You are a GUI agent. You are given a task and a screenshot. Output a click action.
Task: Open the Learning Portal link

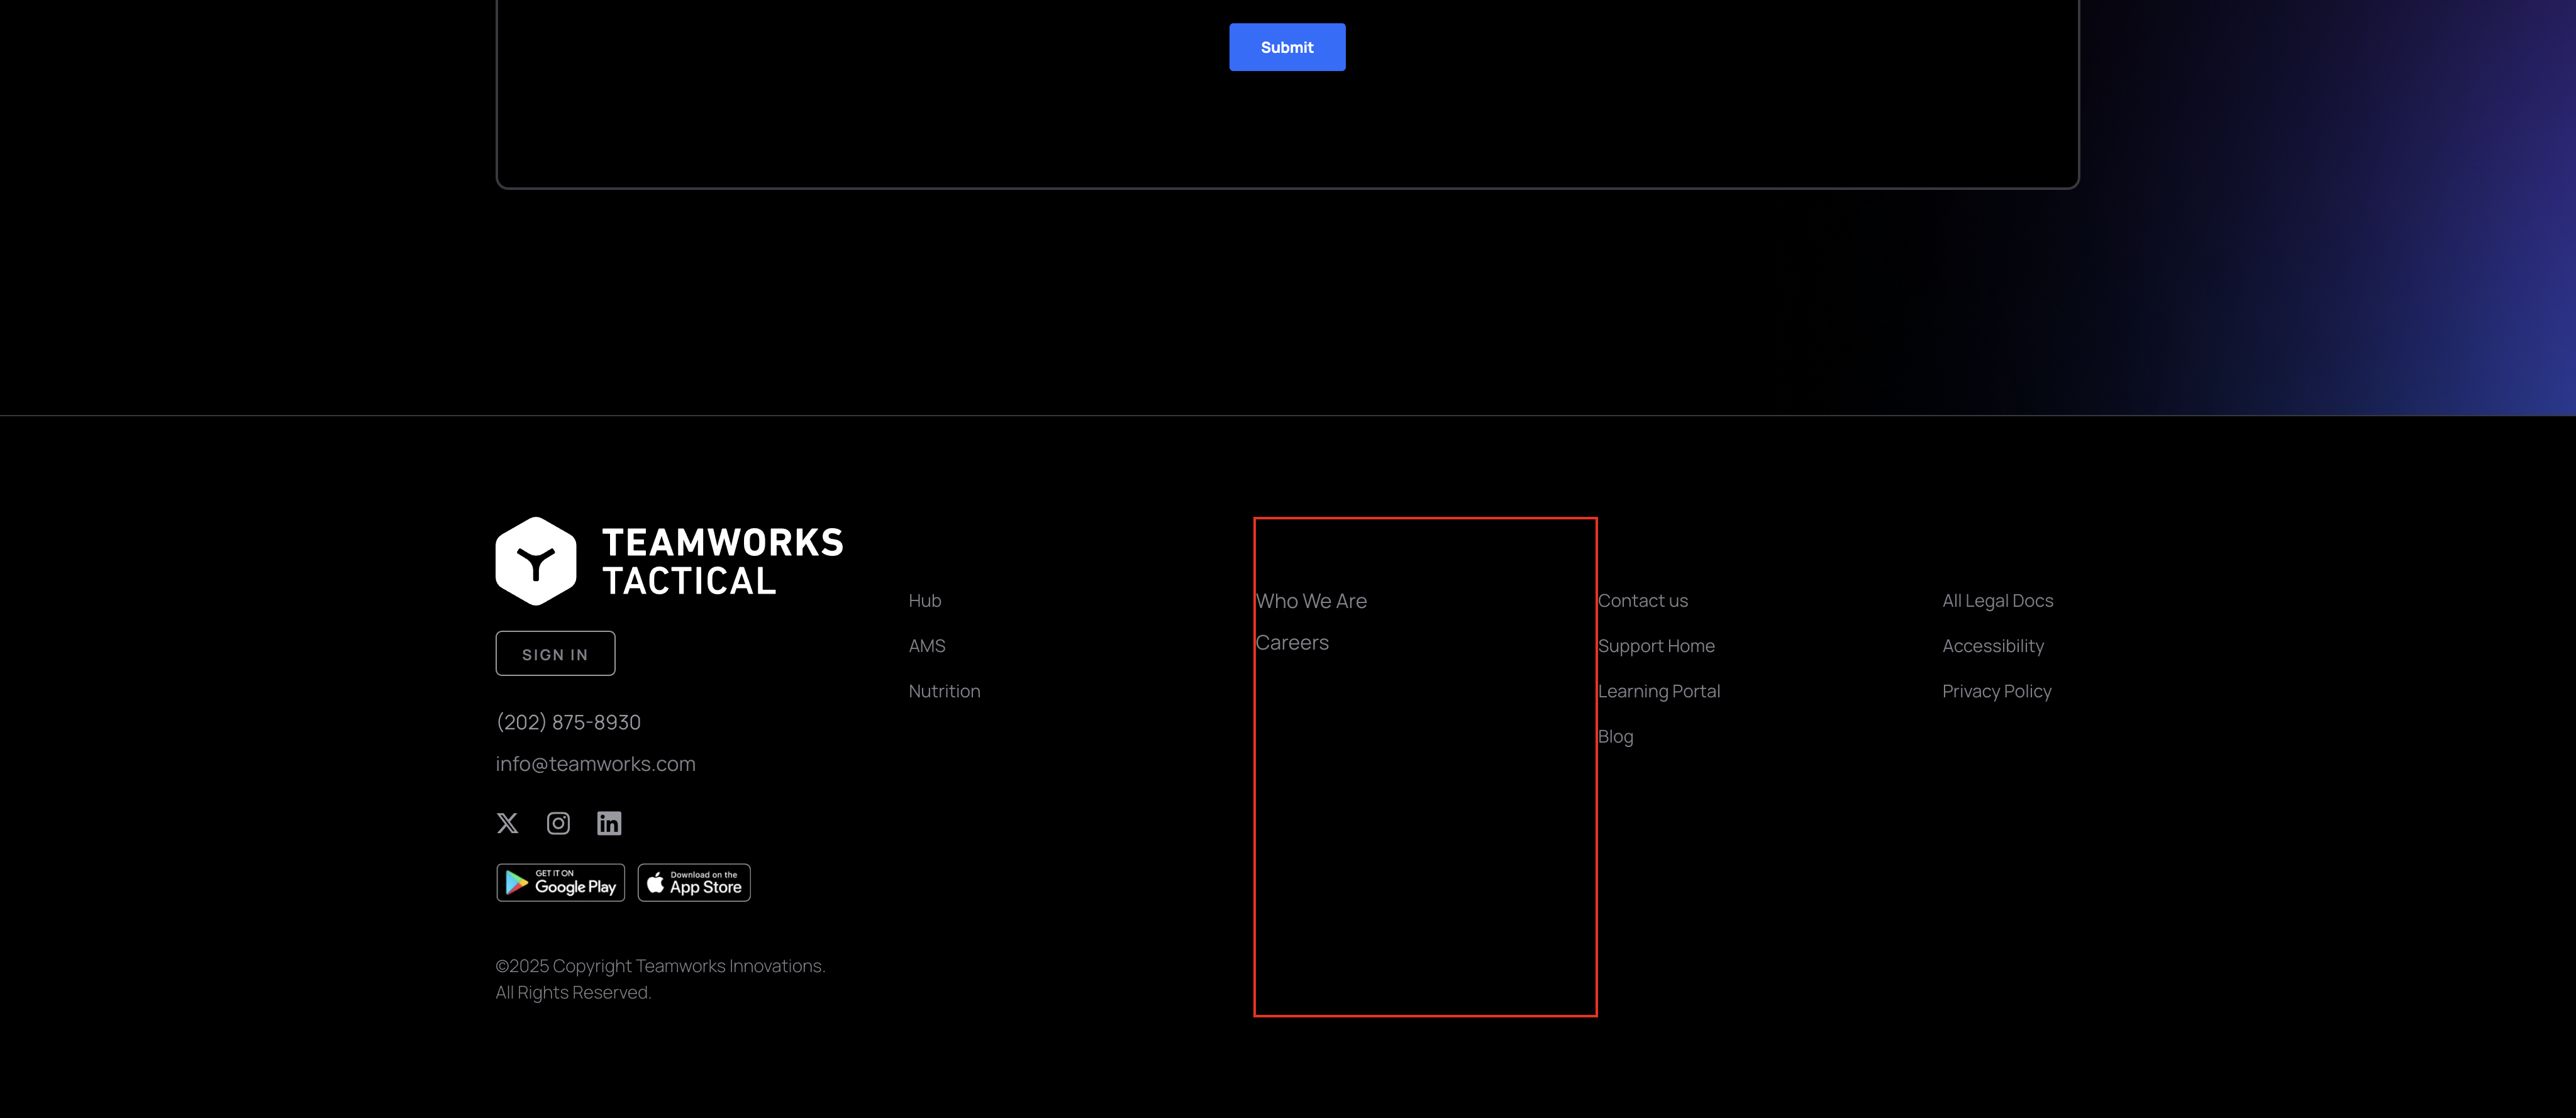pos(1659,691)
